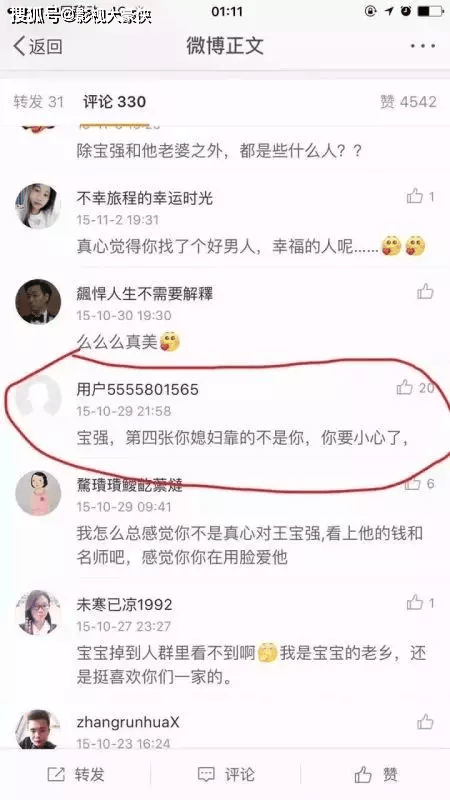
Task: Open avatar of 不幸旅程的幸运时光
Action: [x=38, y=206]
